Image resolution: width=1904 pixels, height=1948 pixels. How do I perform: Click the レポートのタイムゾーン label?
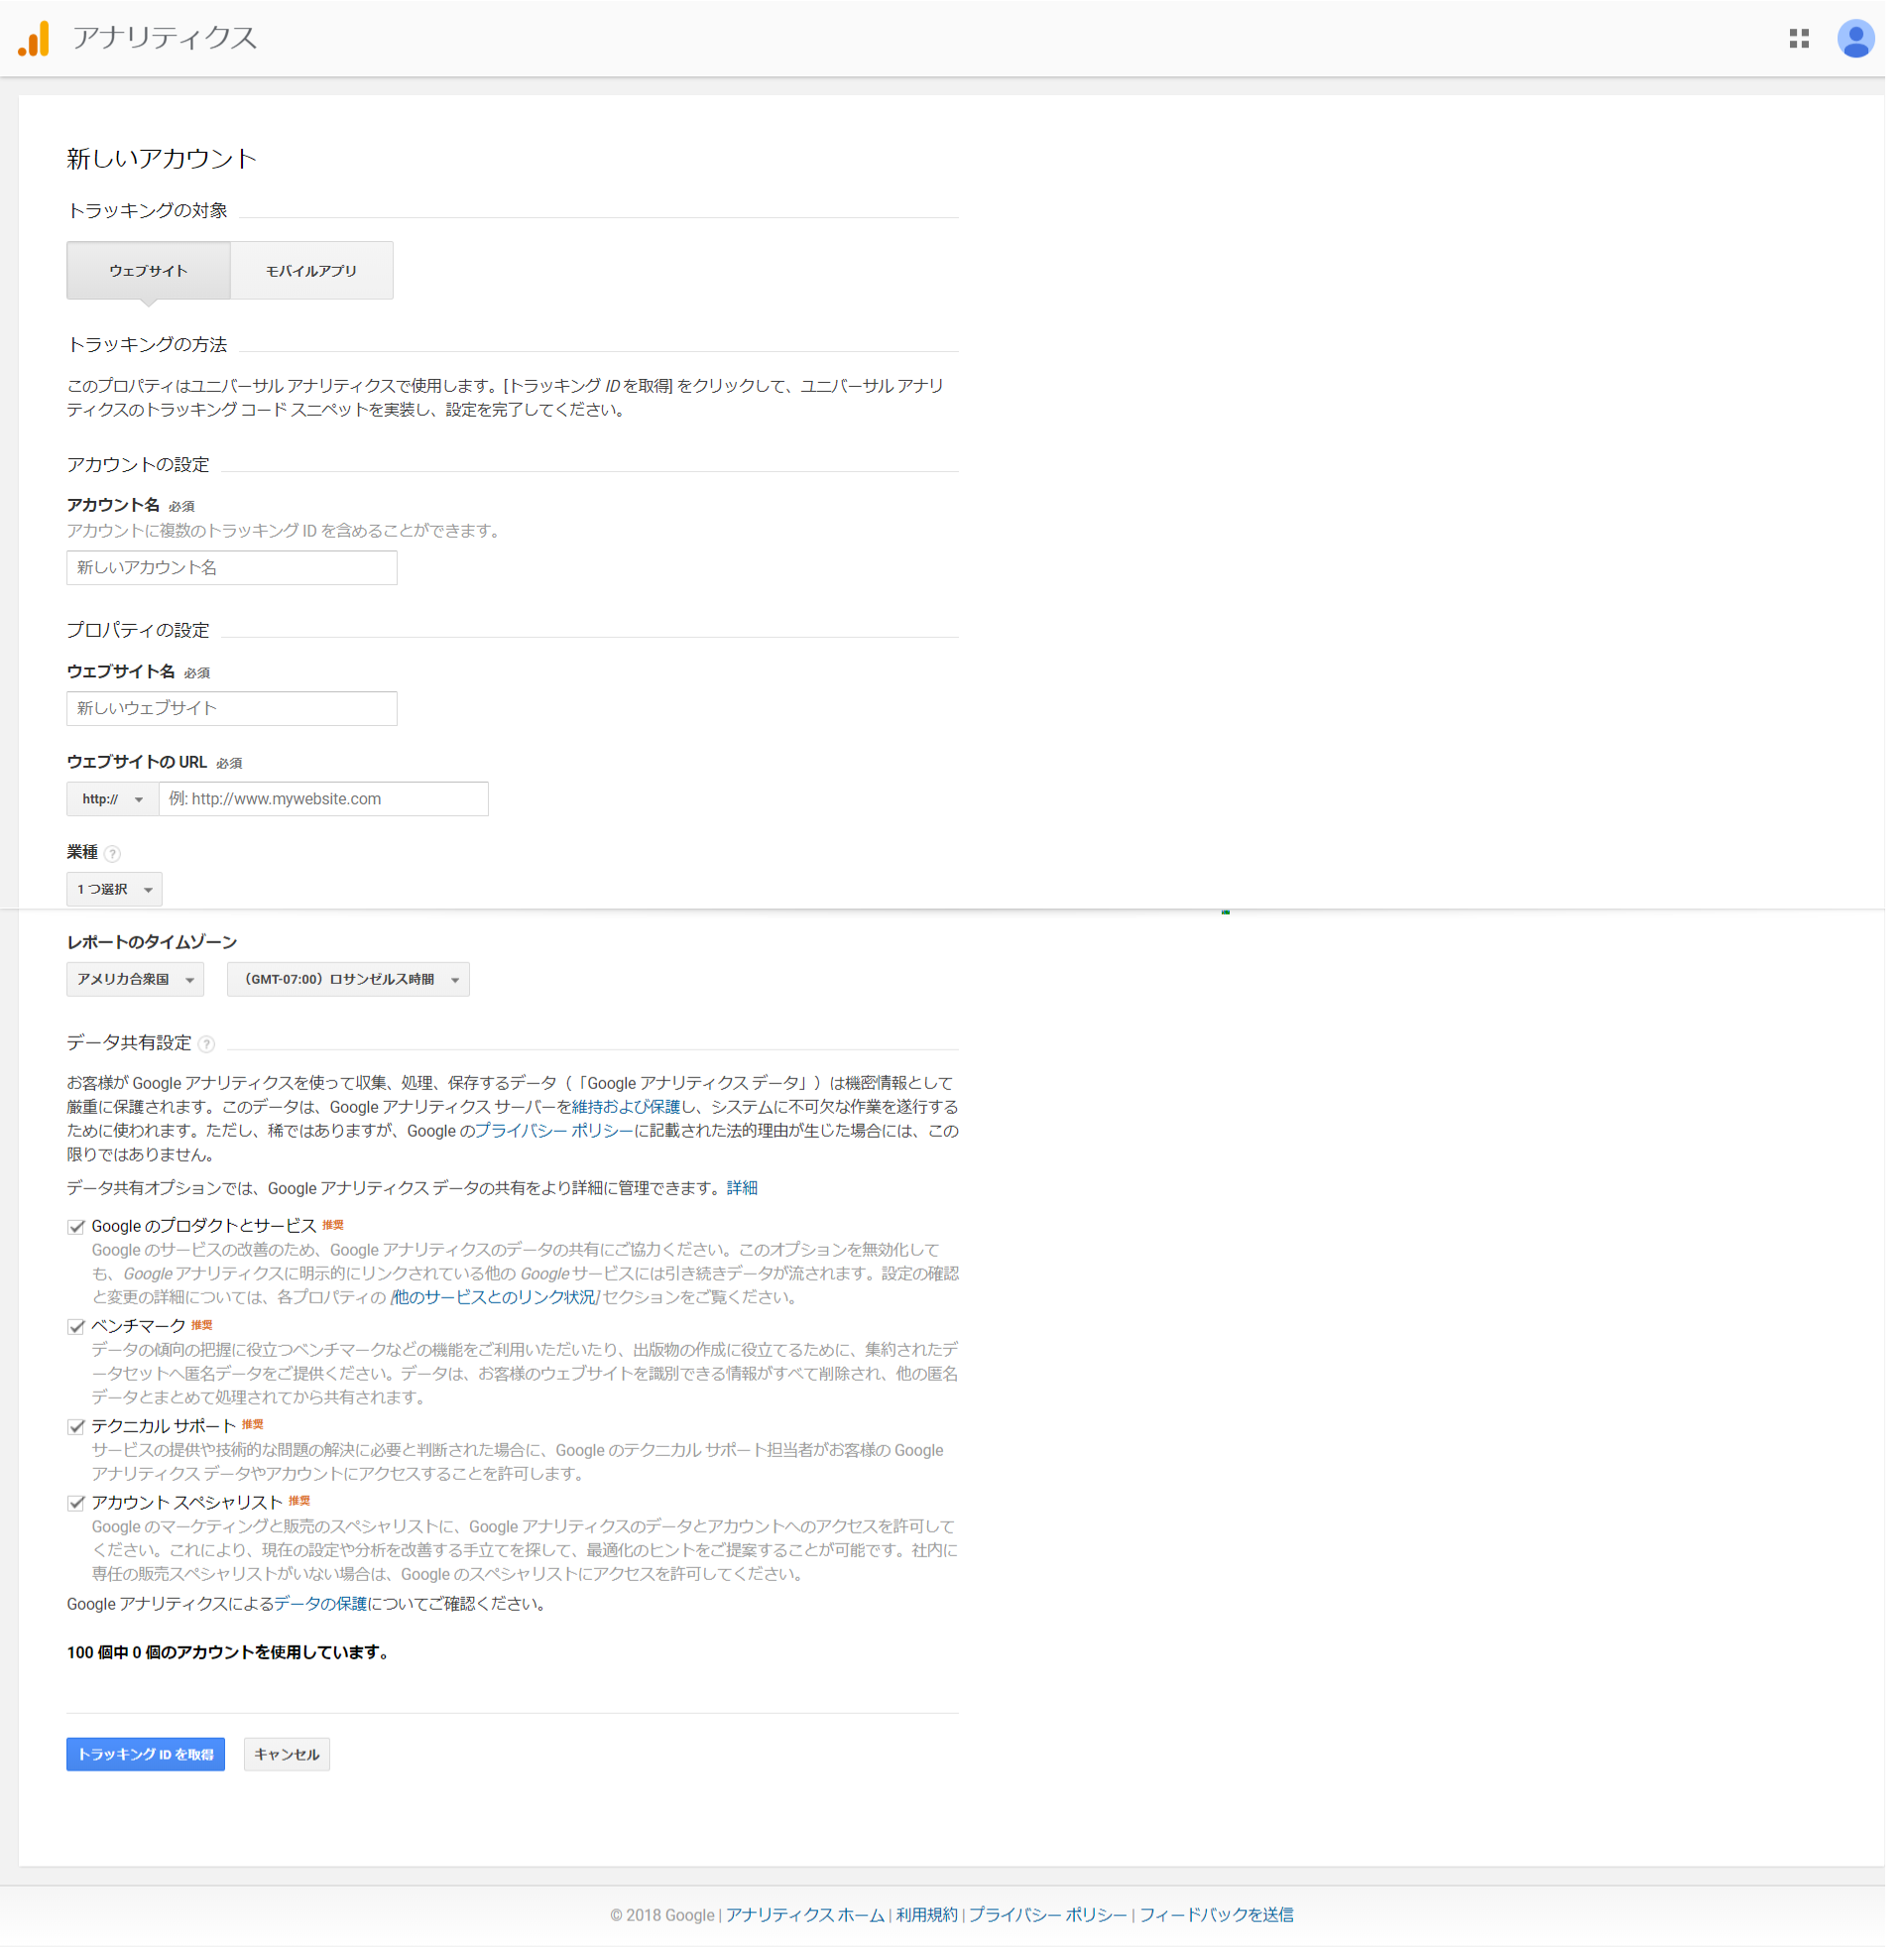click(152, 942)
